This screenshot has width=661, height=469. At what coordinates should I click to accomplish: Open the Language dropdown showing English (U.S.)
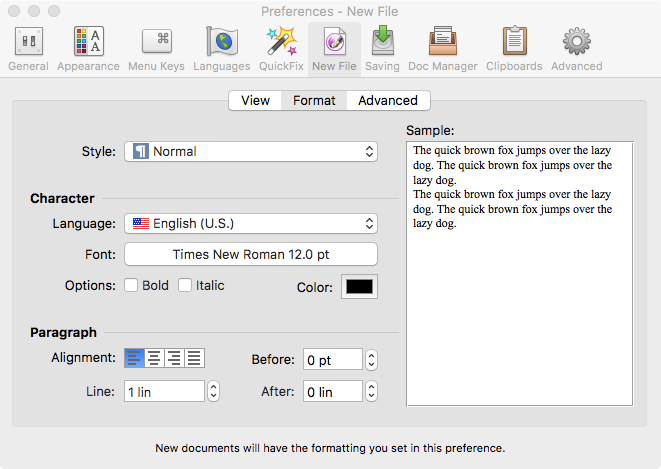pyautogui.click(x=250, y=224)
